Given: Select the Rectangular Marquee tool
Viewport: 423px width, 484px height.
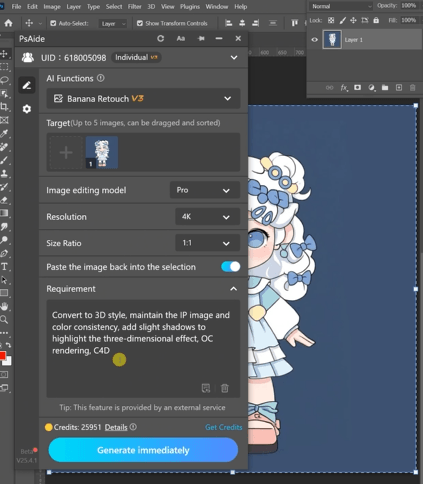Looking at the screenshot, I should (x=4, y=67).
